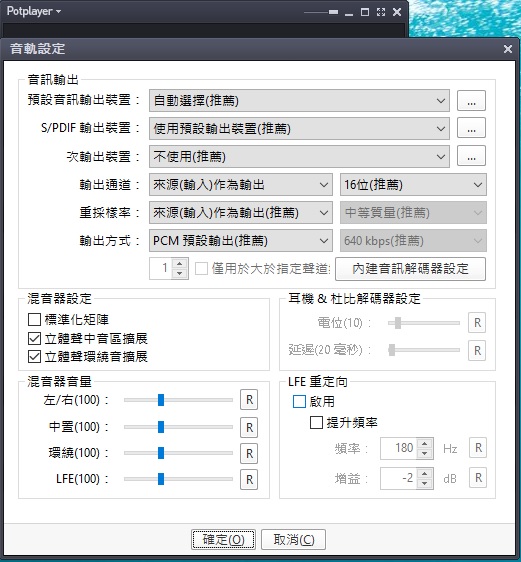Adjust 中置(100) volume slider
The width and height of the screenshot is (521, 562).
tap(178, 427)
